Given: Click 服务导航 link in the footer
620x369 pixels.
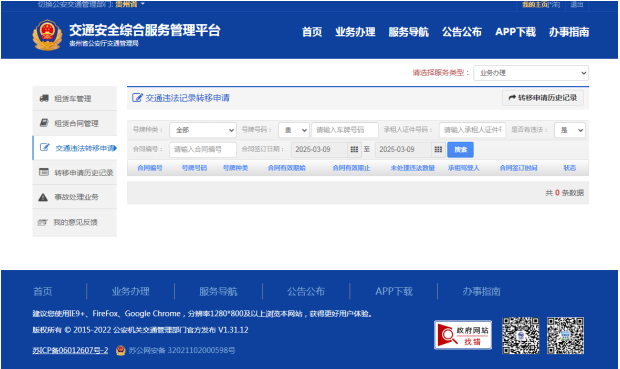Looking at the screenshot, I should (x=218, y=291).
